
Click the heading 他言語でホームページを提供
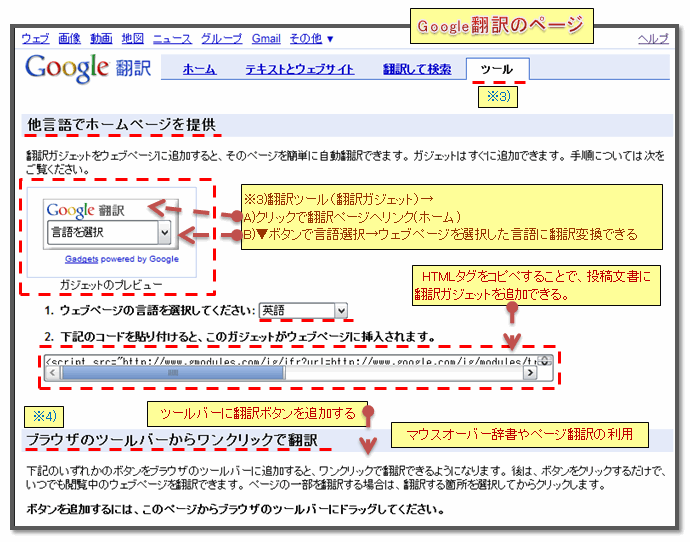(x=121, y=125)
